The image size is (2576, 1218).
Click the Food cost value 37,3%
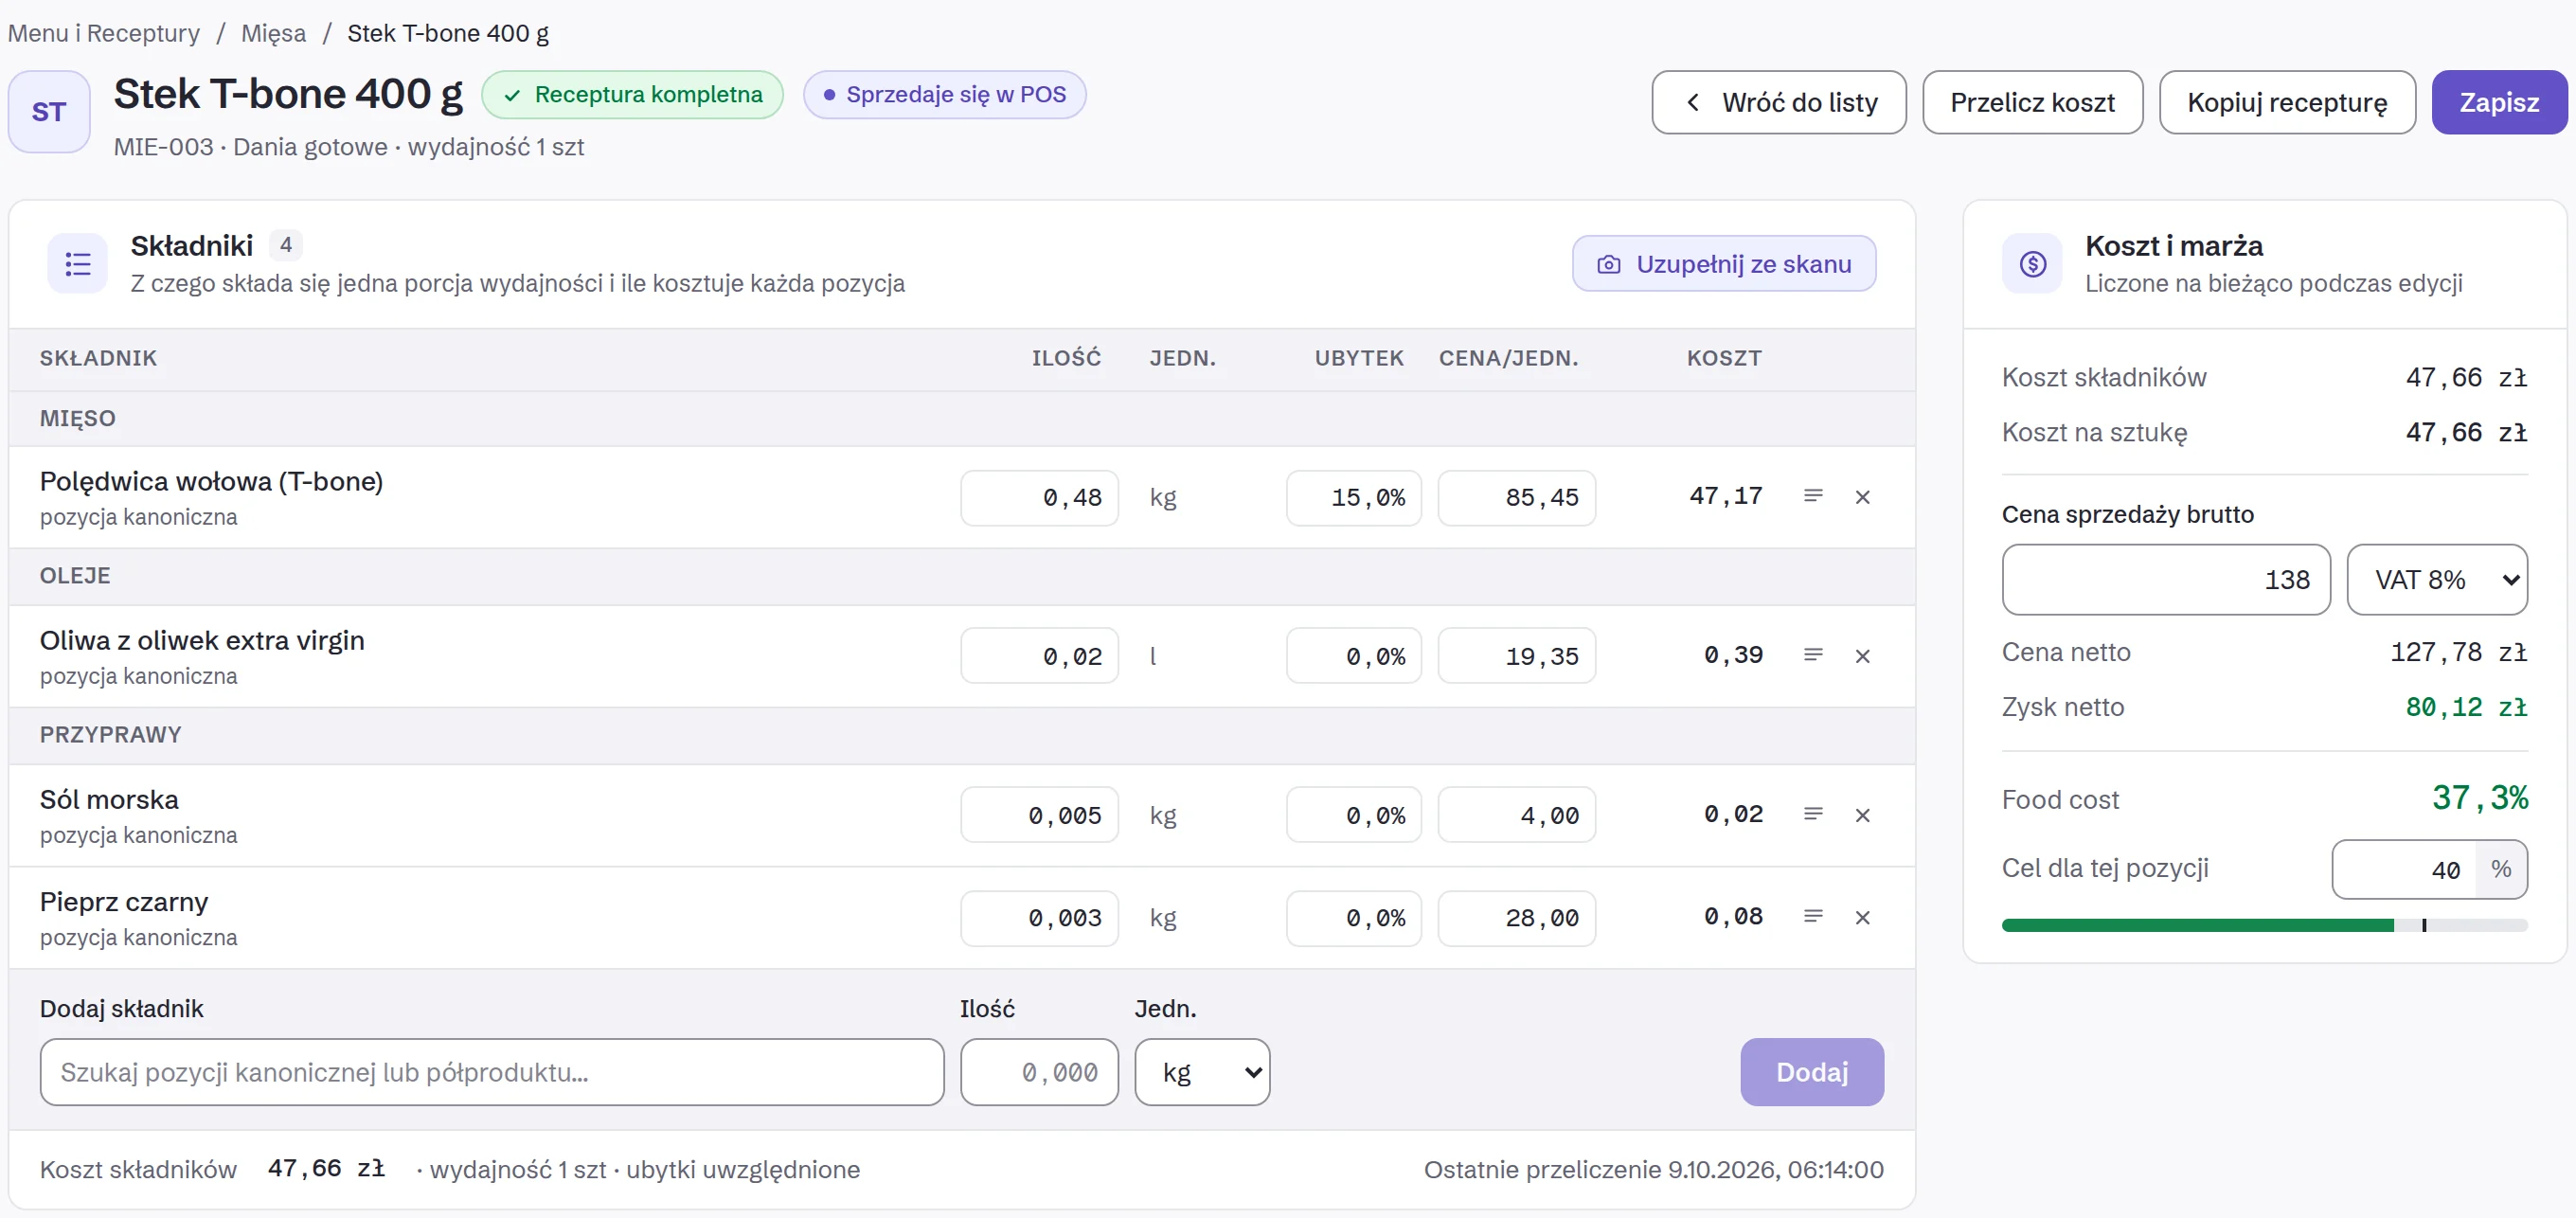2479,798
